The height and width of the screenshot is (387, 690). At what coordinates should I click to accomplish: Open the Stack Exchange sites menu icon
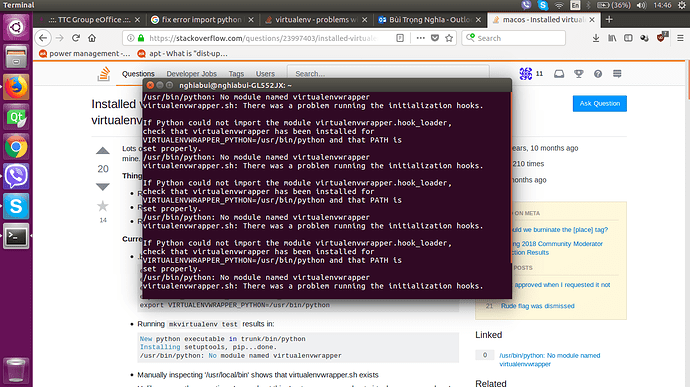[617, 74]
